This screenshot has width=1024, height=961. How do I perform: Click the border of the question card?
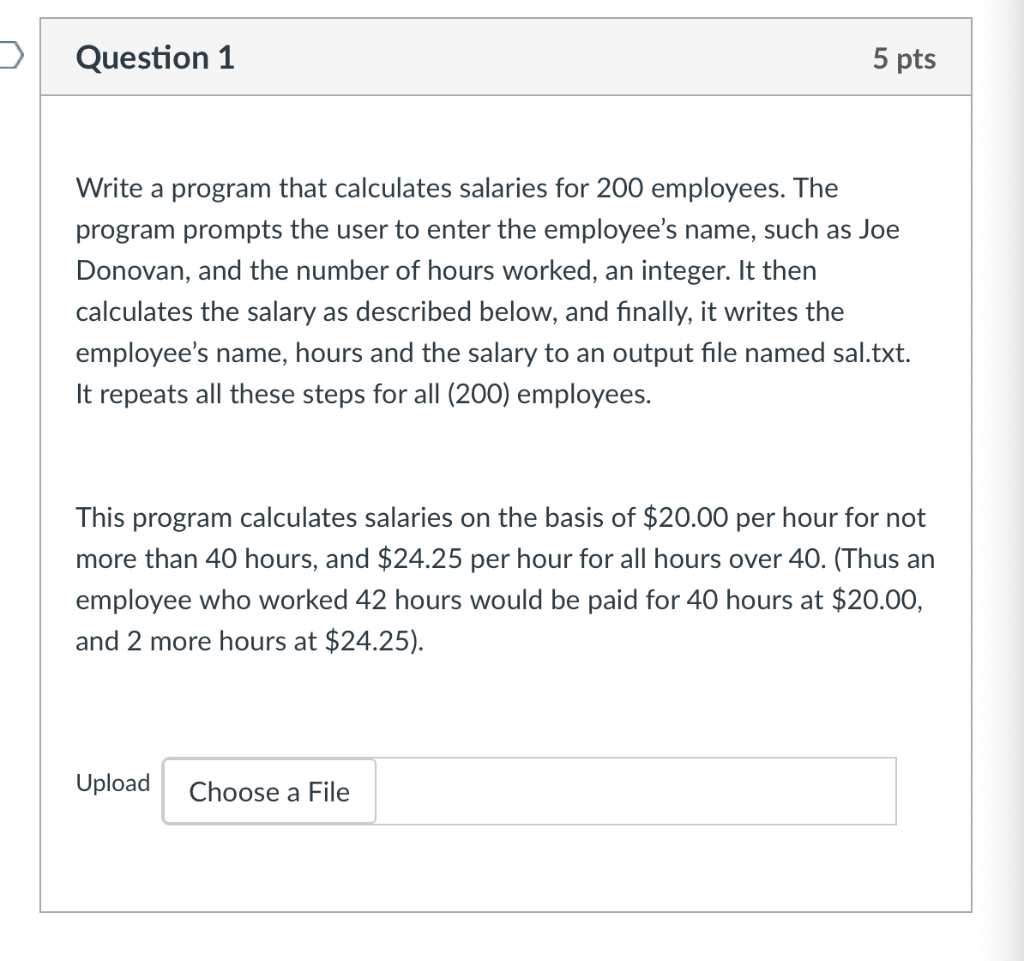point(40,500)
